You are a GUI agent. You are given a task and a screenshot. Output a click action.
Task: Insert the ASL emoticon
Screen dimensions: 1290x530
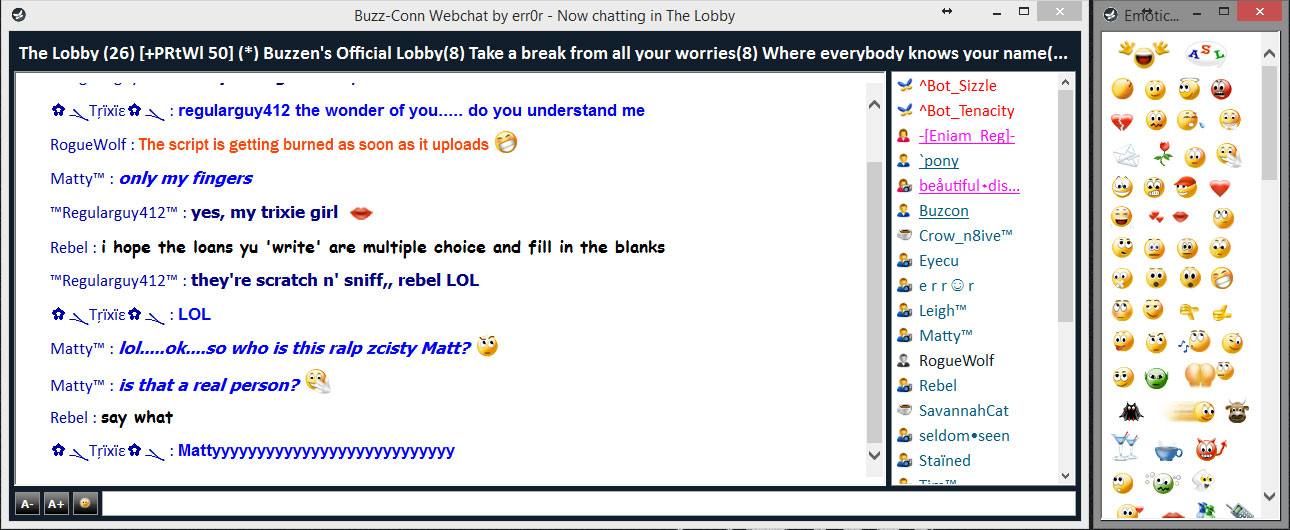1205,54
